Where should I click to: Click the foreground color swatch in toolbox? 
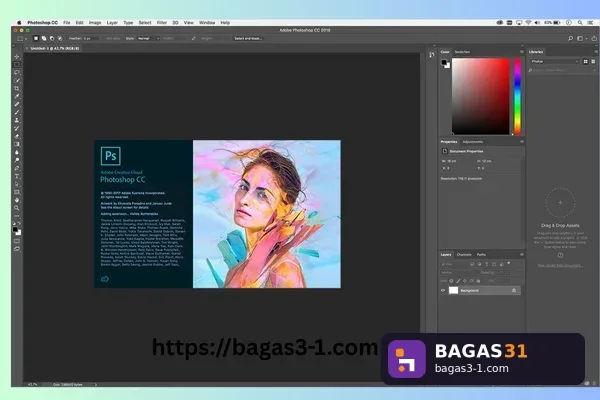(x=15, y=229)
